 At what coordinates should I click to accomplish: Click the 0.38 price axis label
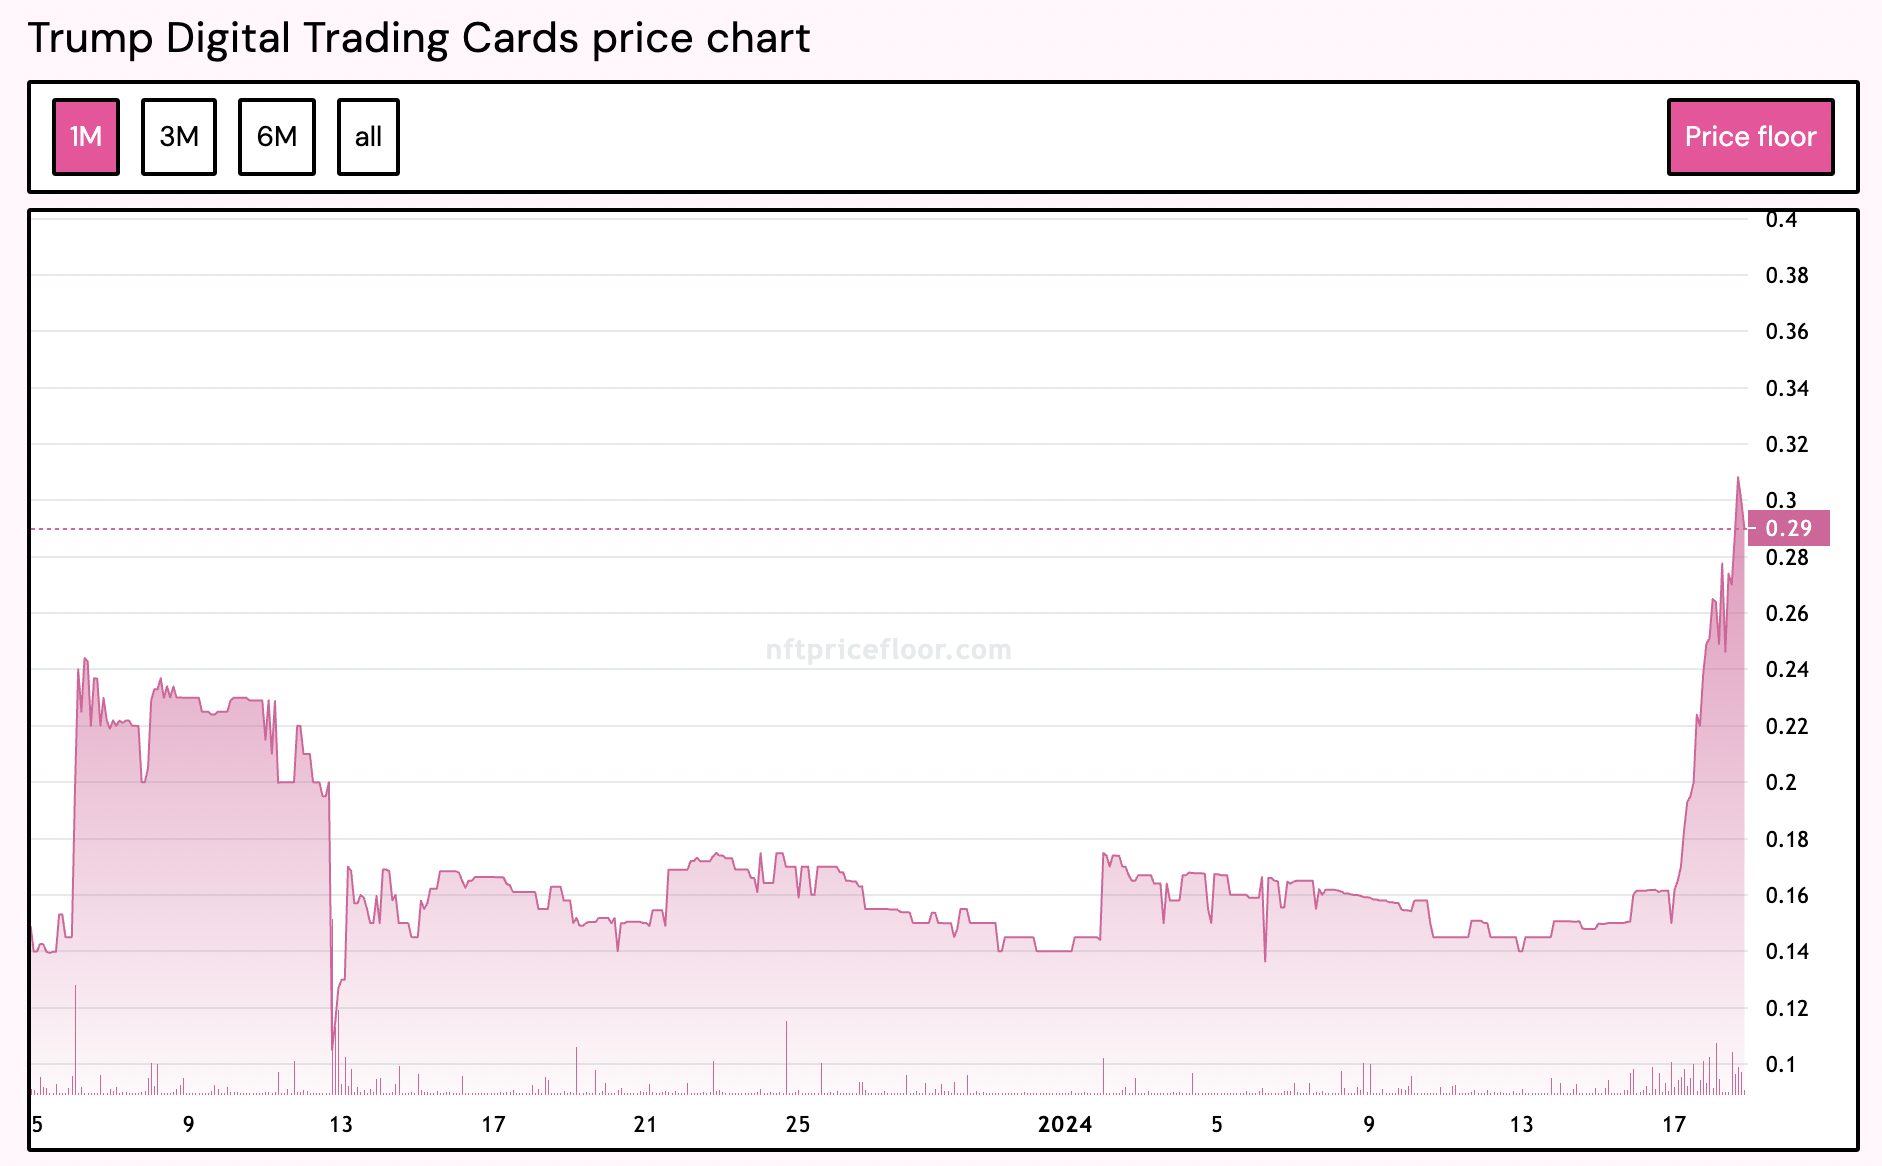pos(1786,276)
